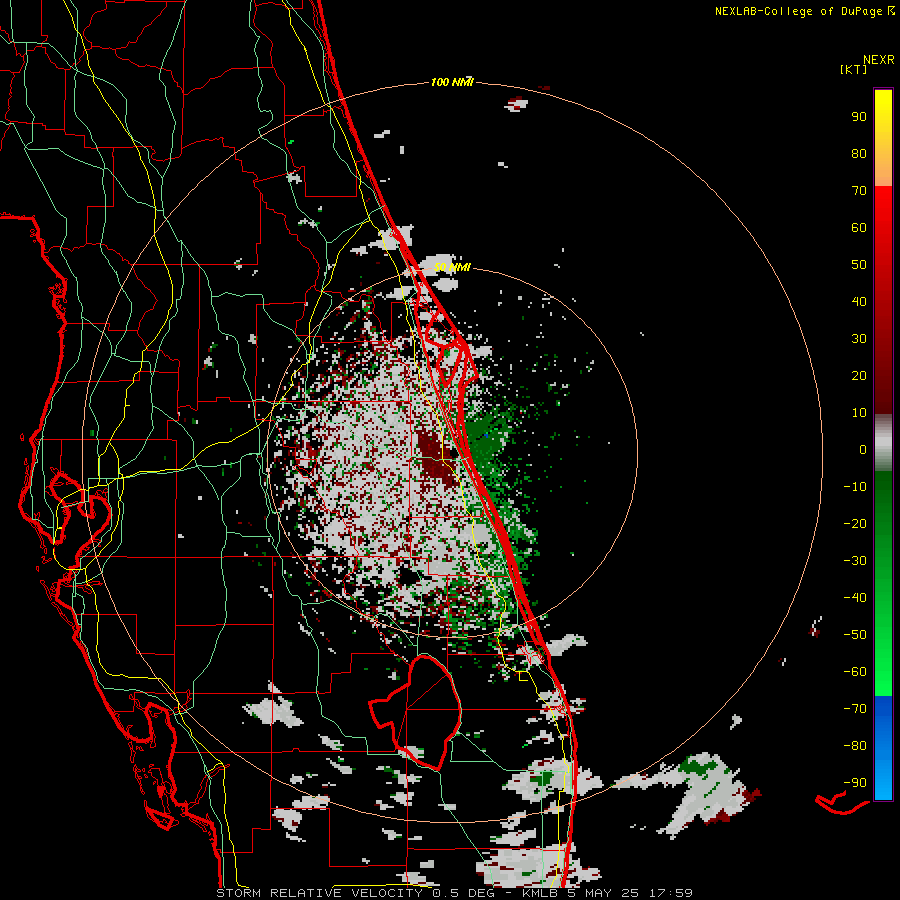
Task: Click the 70 value on the color scale
Action: click(859, 191)
